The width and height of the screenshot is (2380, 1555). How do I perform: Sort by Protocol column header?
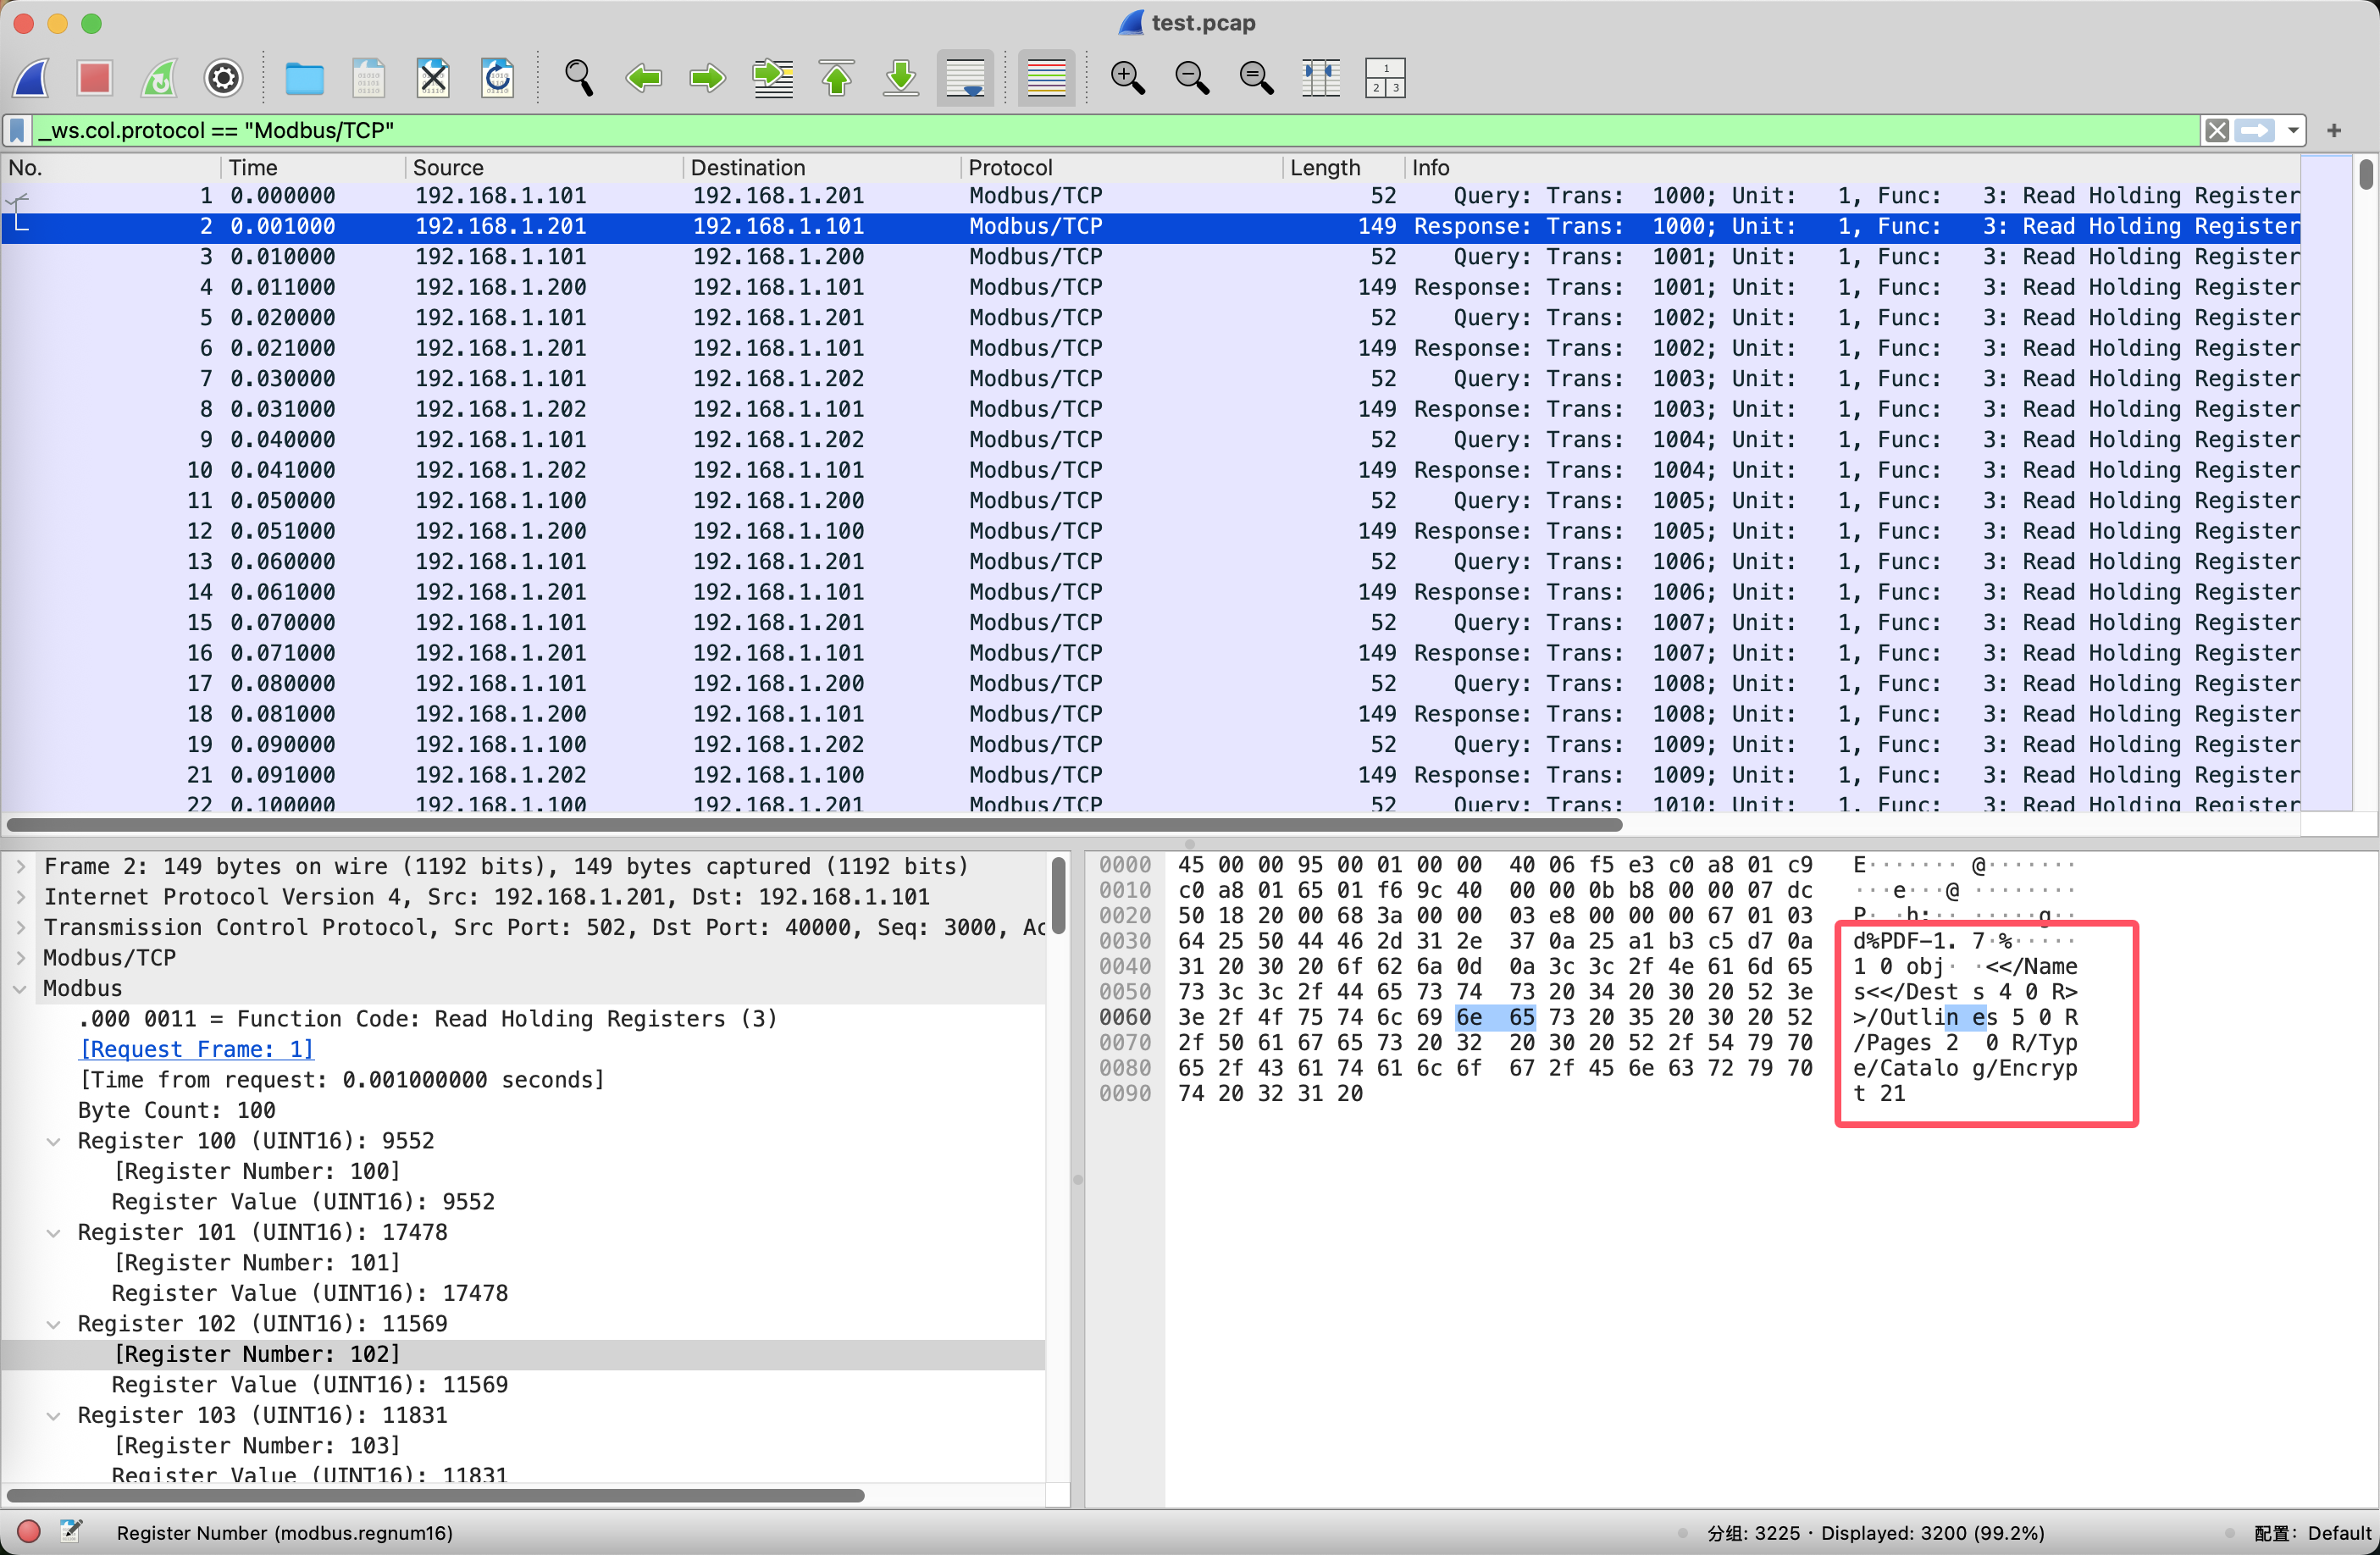[1121, 167]
